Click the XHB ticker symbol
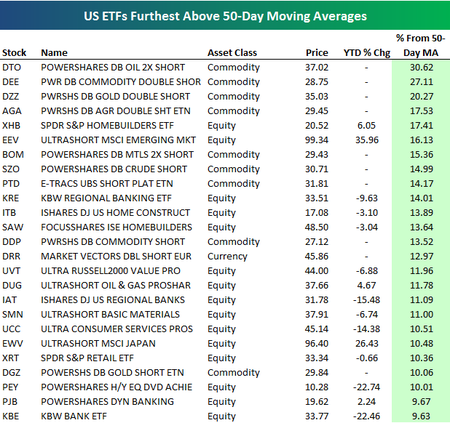 click(x=11, y=125)
